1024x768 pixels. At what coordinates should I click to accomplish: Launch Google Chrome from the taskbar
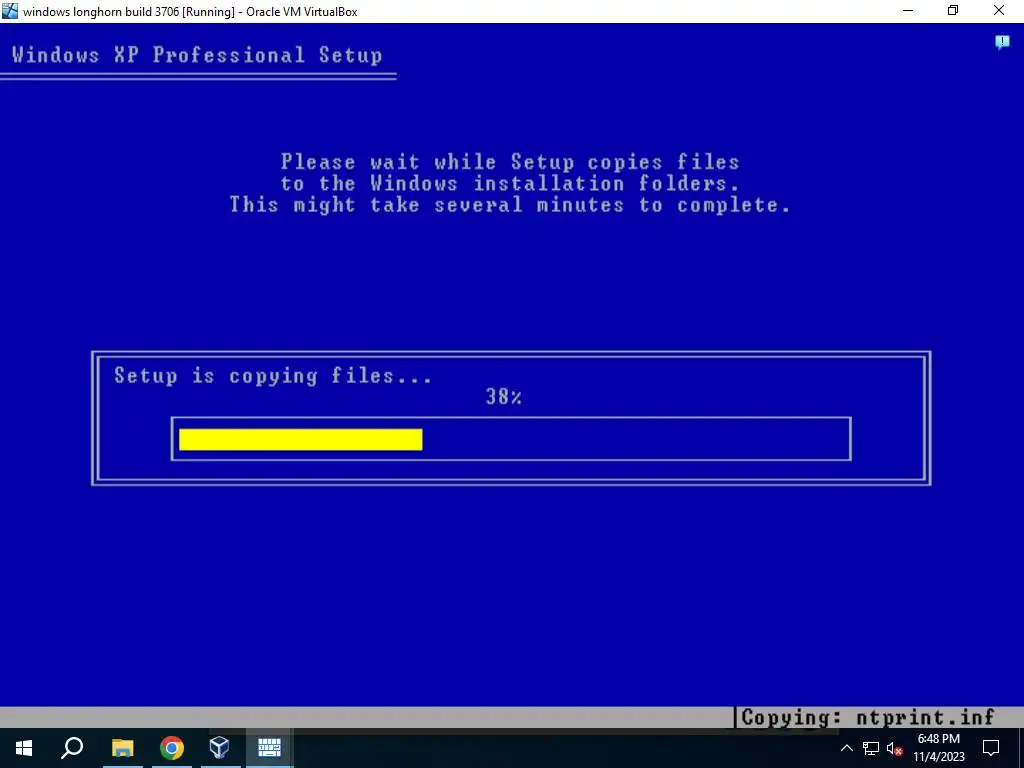172,748
